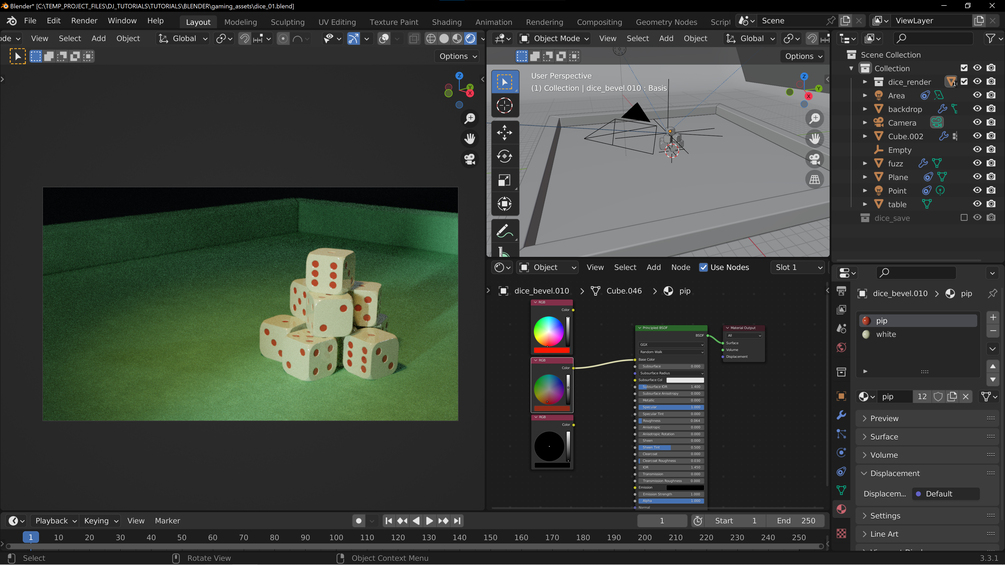
Task: Open the Object Mode dropdown
Action: click(x=554, y=39)
